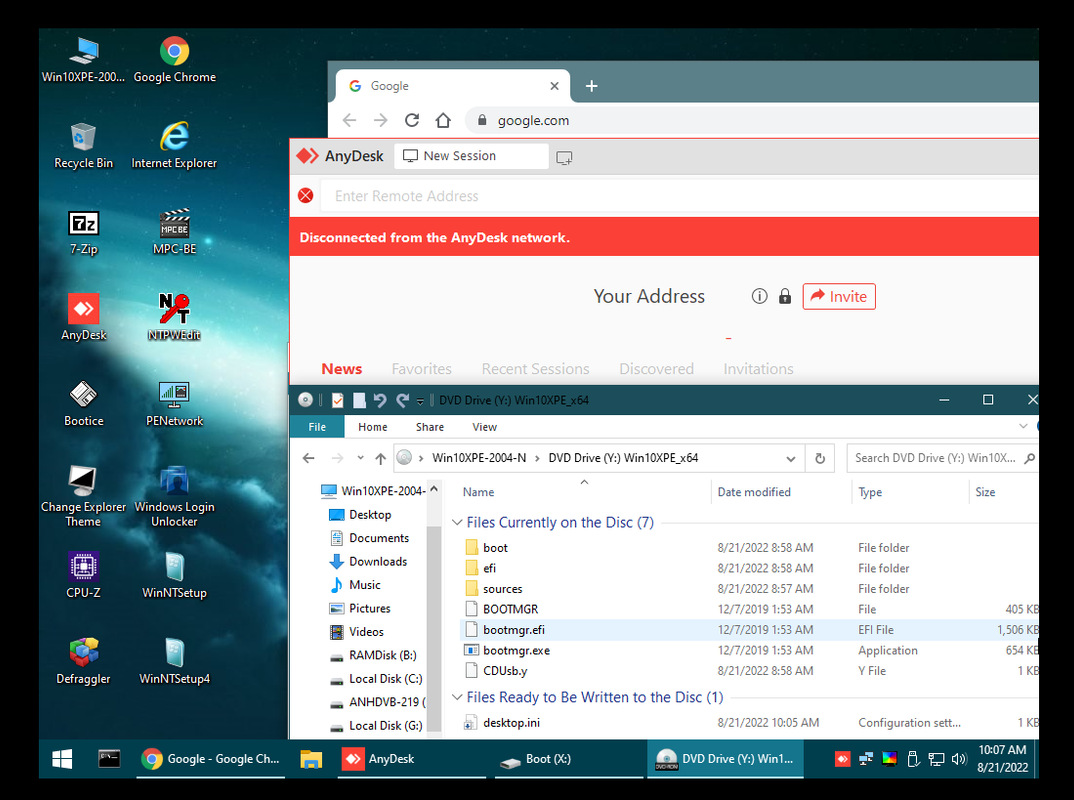The height and width of the screenshot is (800, 1074).
Task: Launch NTPWEdit desktop icon
Action: pyautogui.click(x=175, y=318)
